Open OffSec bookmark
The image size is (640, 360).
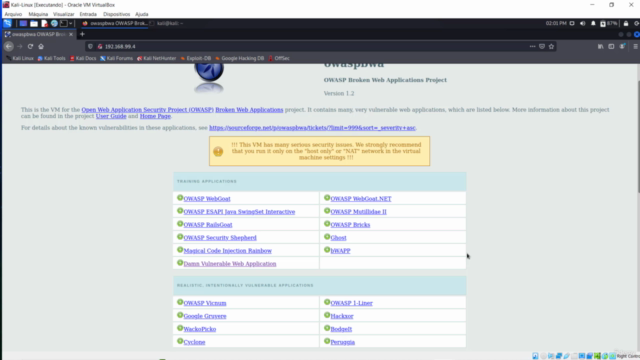(279, 58)
